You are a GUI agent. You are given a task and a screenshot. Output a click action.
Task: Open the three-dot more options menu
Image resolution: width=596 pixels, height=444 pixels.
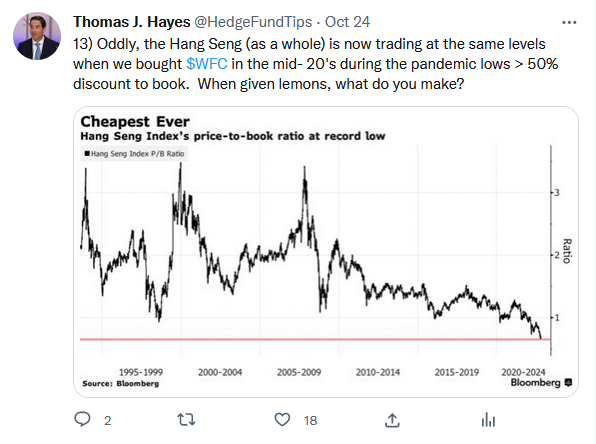pyautogui.click(x=569, y=22)
